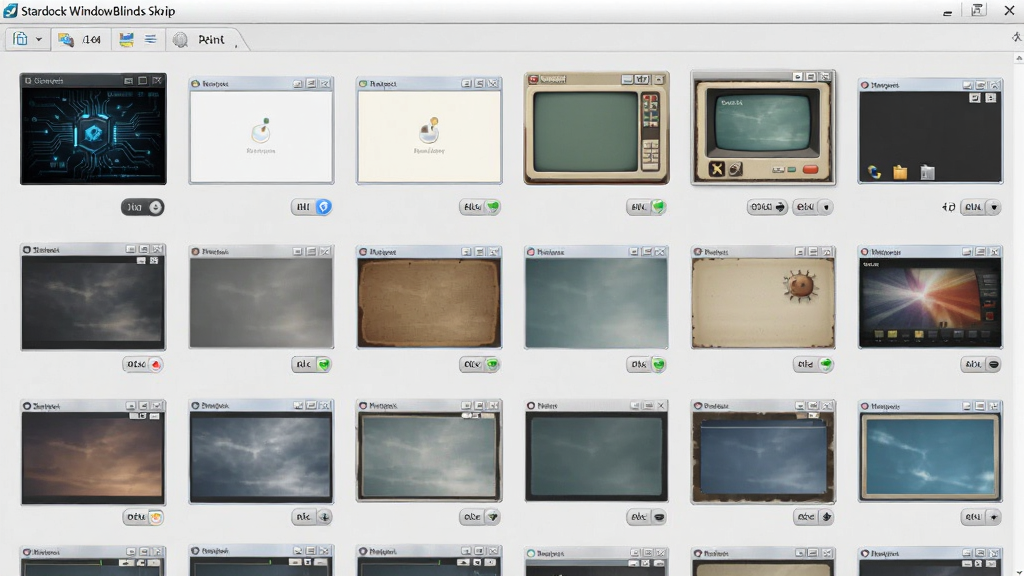Click the arrow pill button under CRT monitor skin
This screenshot has height=576, width=1024.
[x=767, y=207]
